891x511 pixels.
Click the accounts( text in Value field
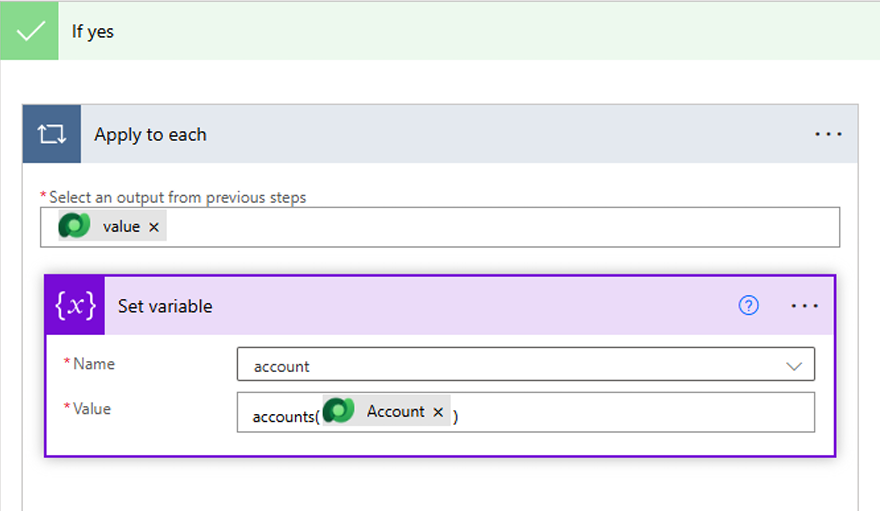[284, 416]
